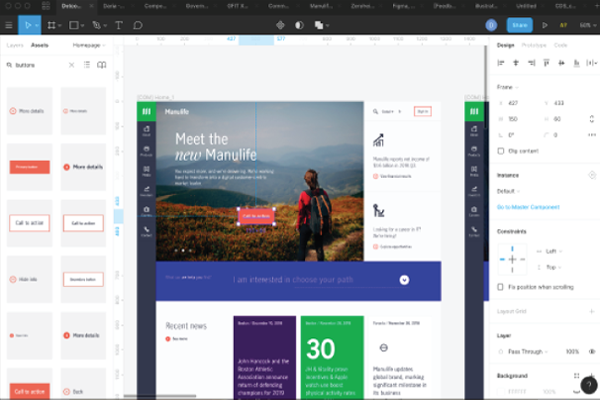Click the Present play icon

[x=545, y=25]
